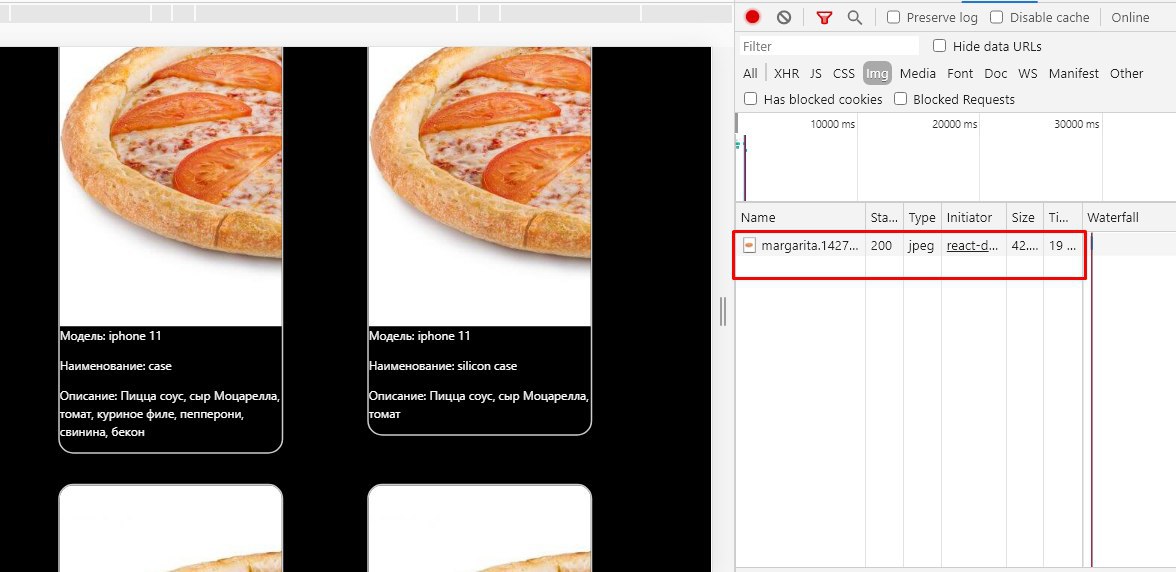The image size is (1176, 572).
Task: Click the pizza image on the case card
Action: [170, 186]
